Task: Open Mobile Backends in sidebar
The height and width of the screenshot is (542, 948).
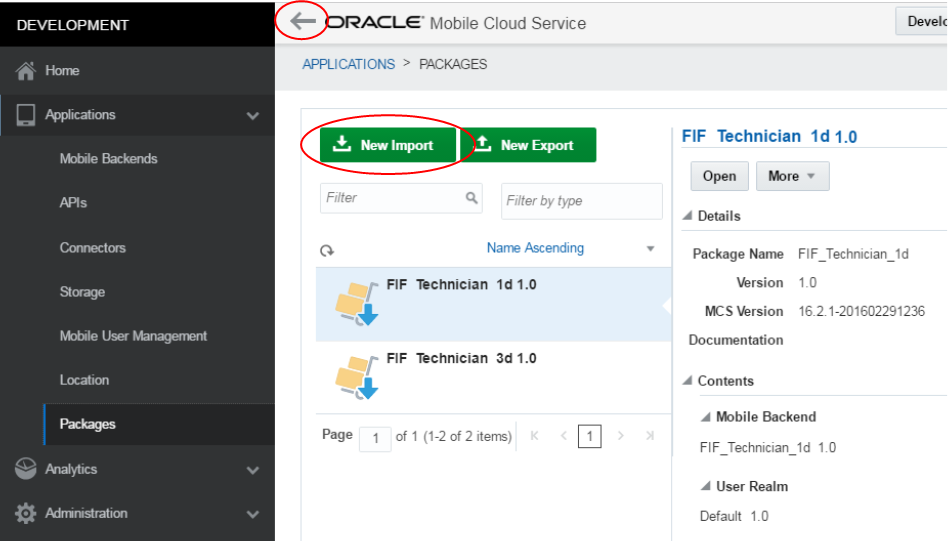Action: click(x=108, y=159)
